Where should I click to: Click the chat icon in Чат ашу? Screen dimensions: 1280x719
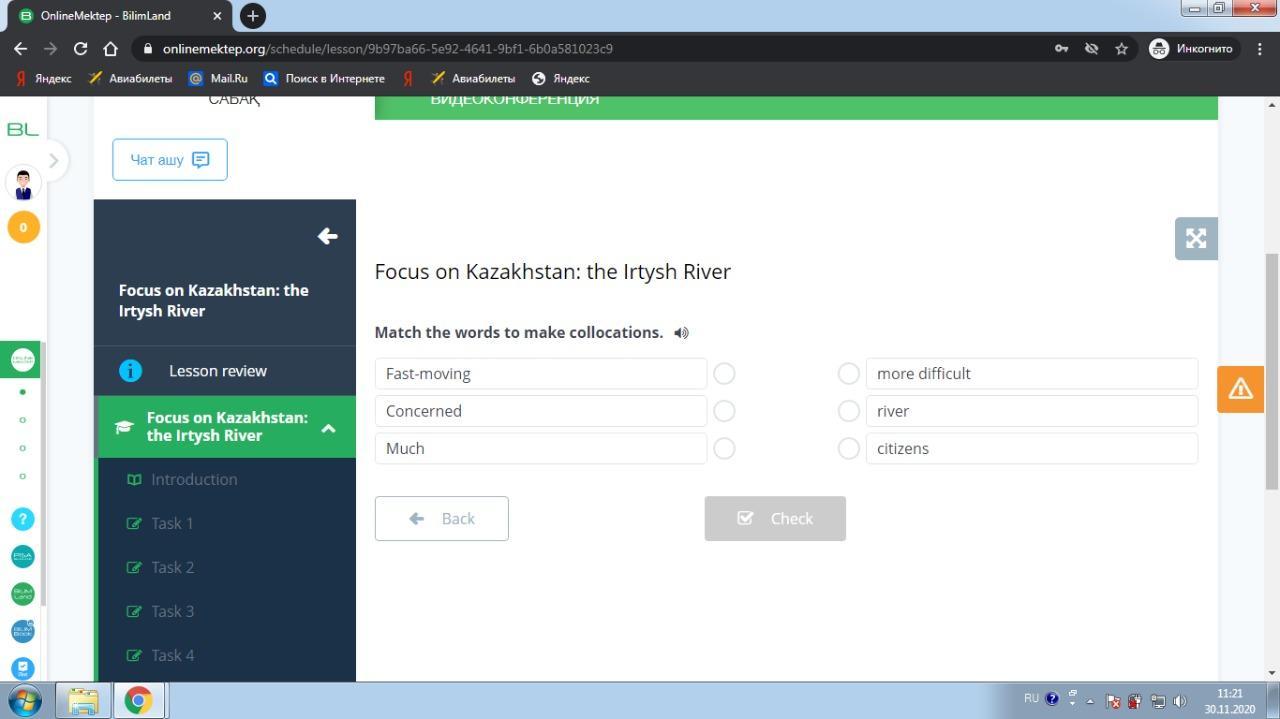click(200, 160)
